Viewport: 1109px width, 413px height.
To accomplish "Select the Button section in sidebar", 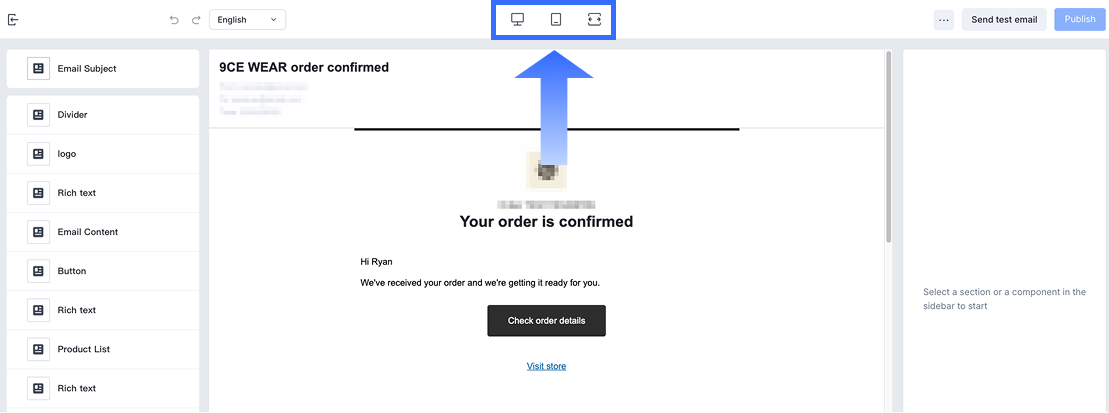I will (71, 271).
